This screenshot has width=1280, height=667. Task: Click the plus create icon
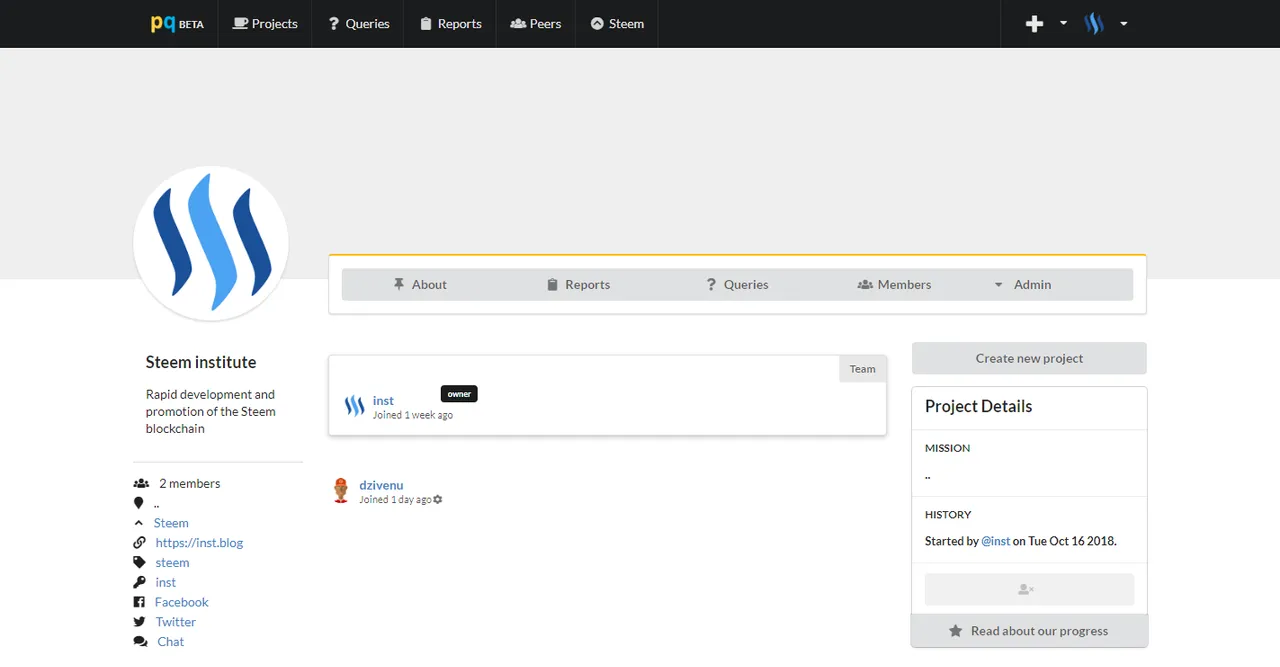coord(1035,24)
